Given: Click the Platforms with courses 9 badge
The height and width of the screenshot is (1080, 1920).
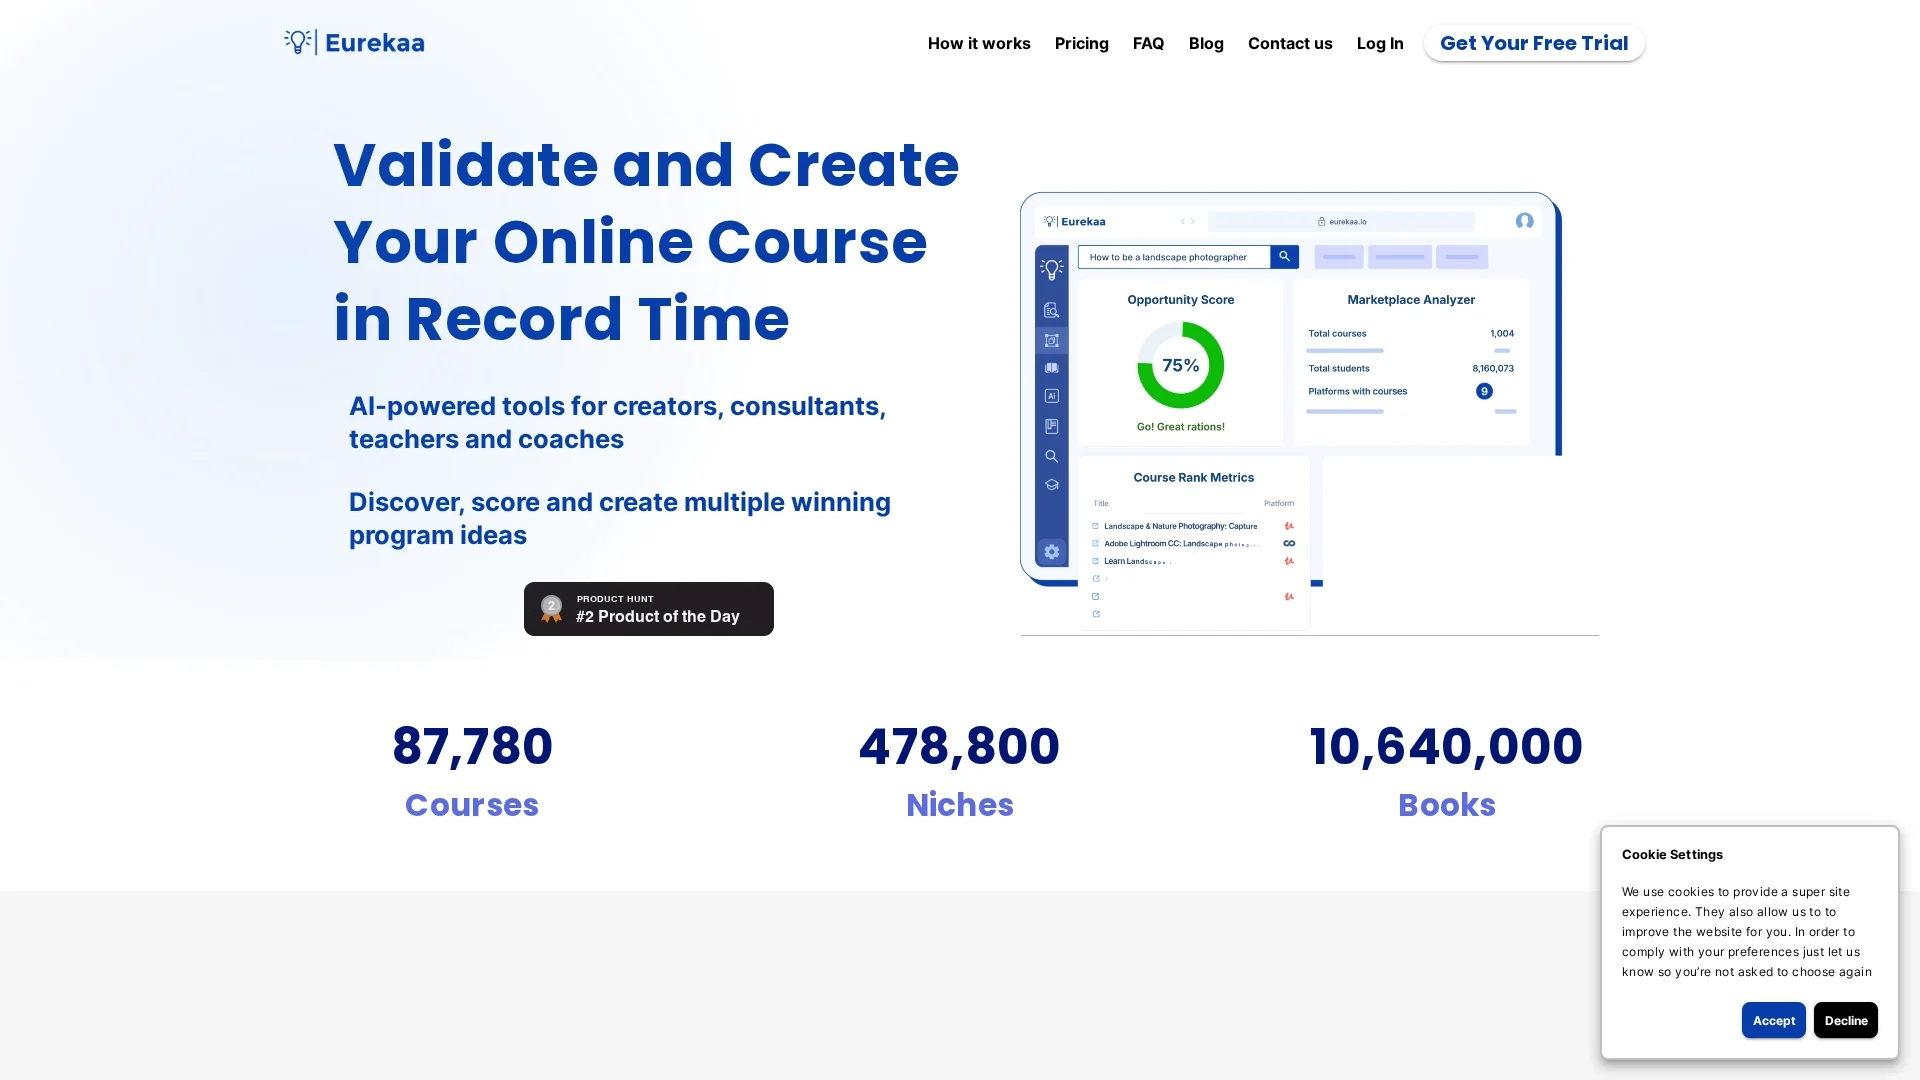Looking at the screenshot, I should point(1483,391).
